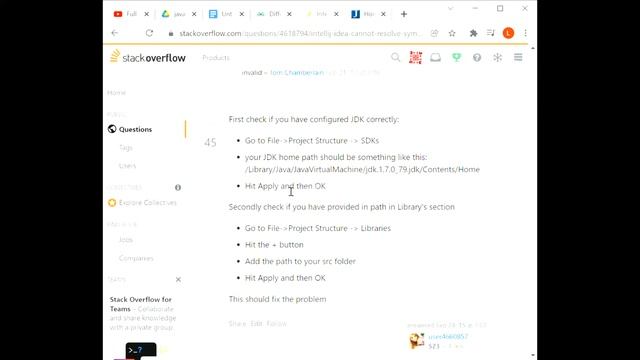Click the site padlock icon

click(171, 33)
